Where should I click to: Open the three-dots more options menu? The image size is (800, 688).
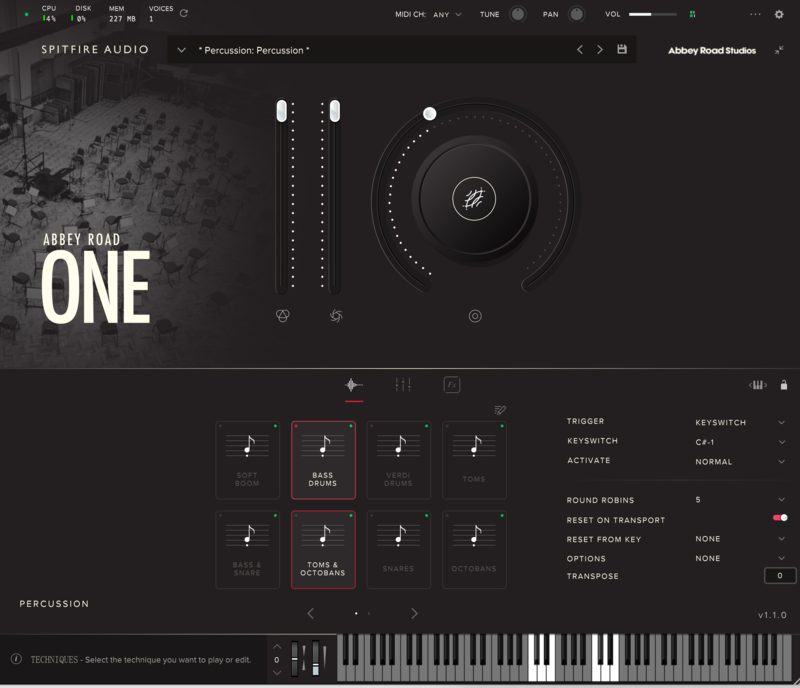click(755, 14)
